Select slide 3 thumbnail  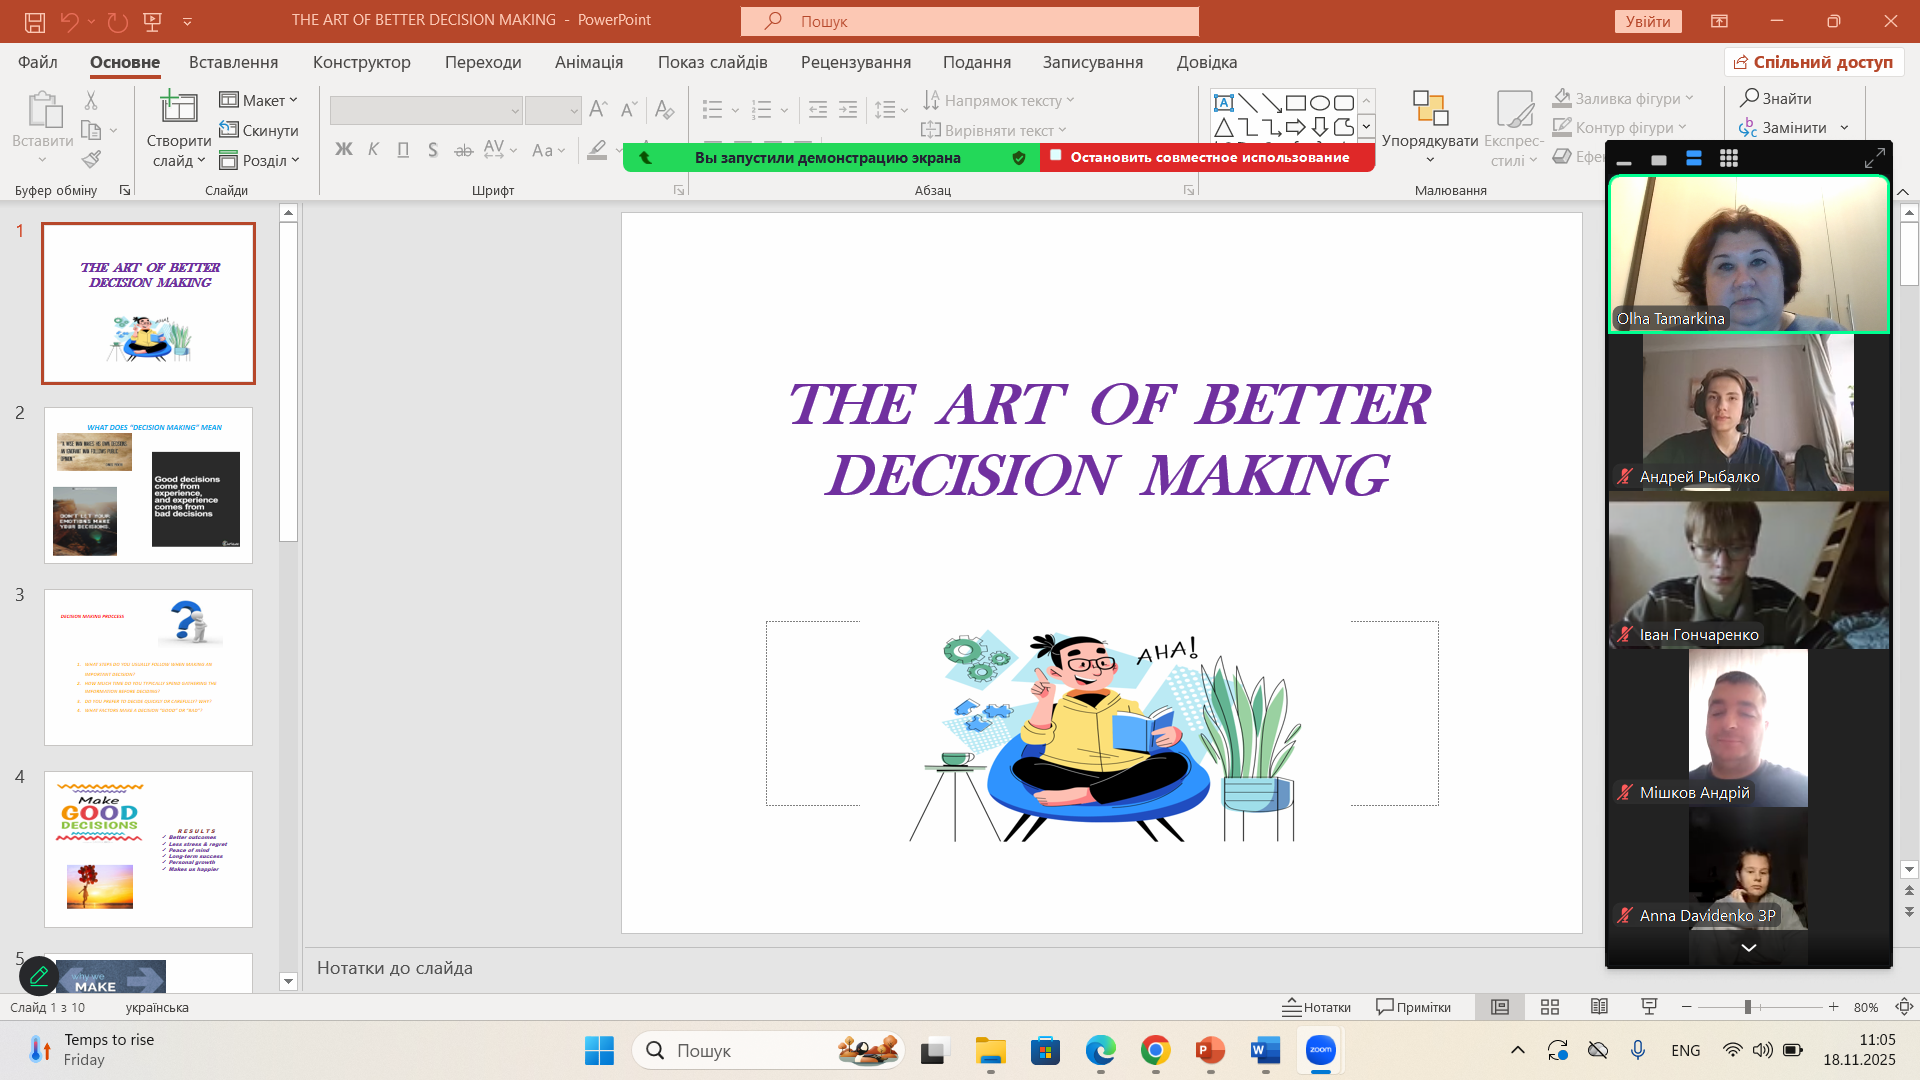[148, 667]
